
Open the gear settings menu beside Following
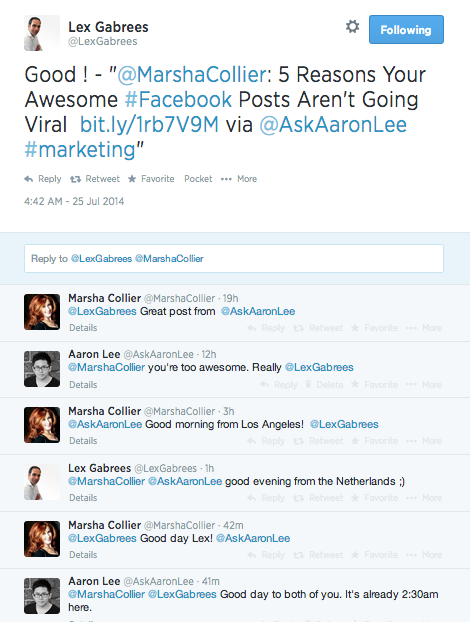point(352,27)
